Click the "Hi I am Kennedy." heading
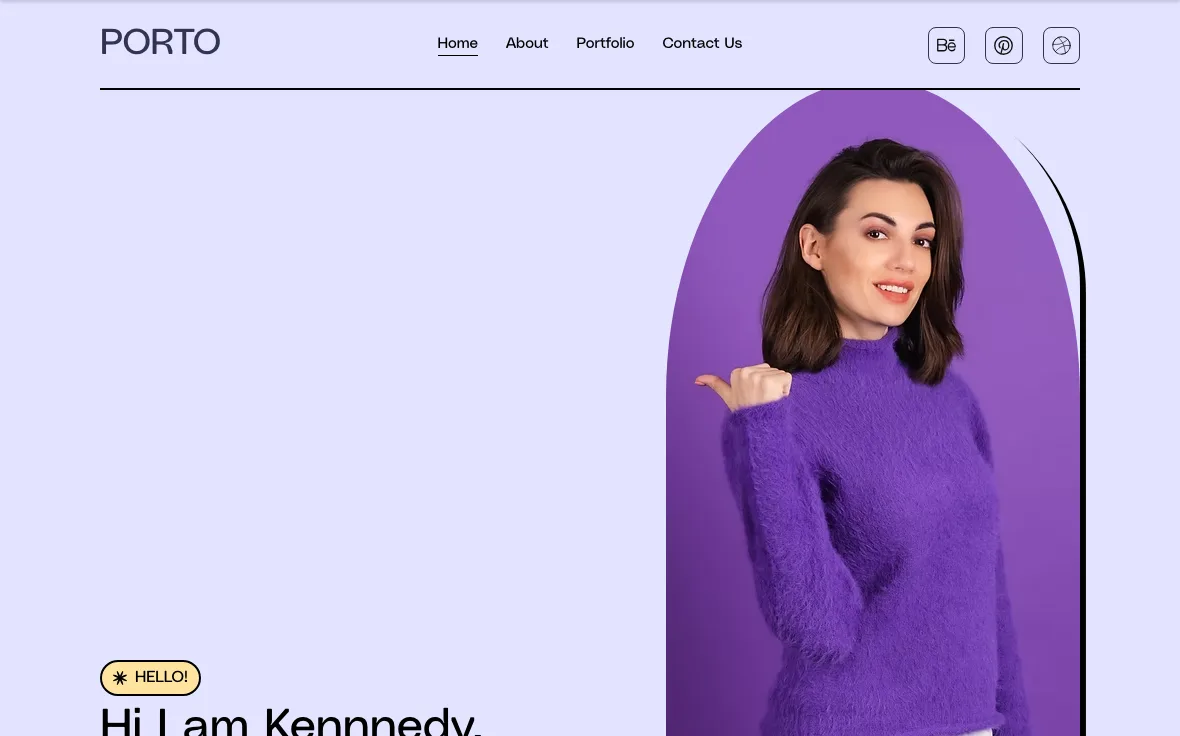1180x736 pixels. 290,721
